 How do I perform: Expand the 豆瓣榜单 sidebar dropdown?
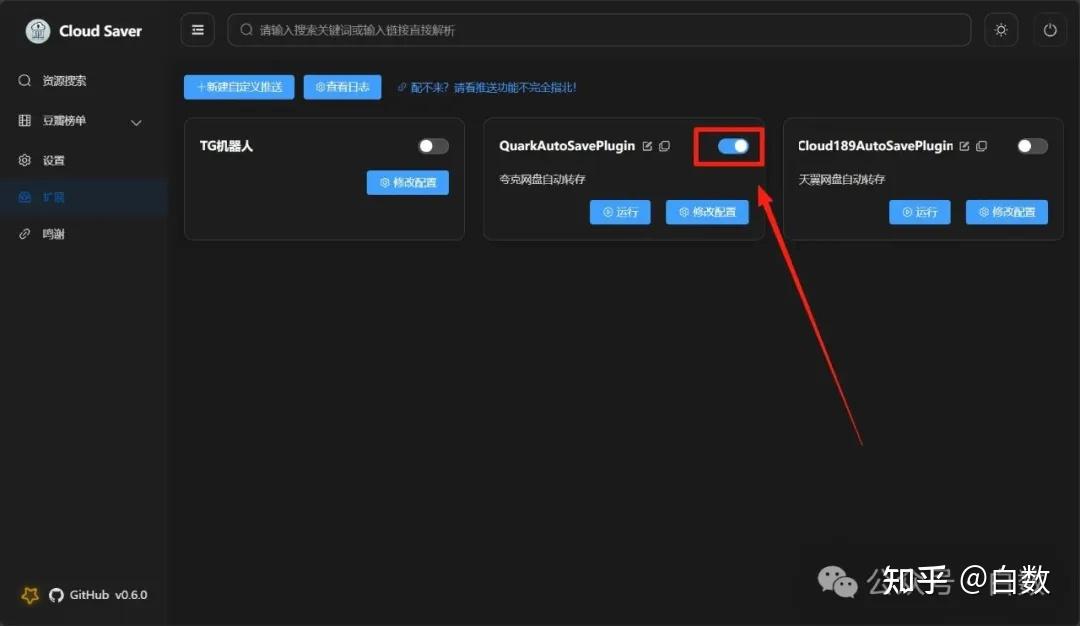(136, 121)
